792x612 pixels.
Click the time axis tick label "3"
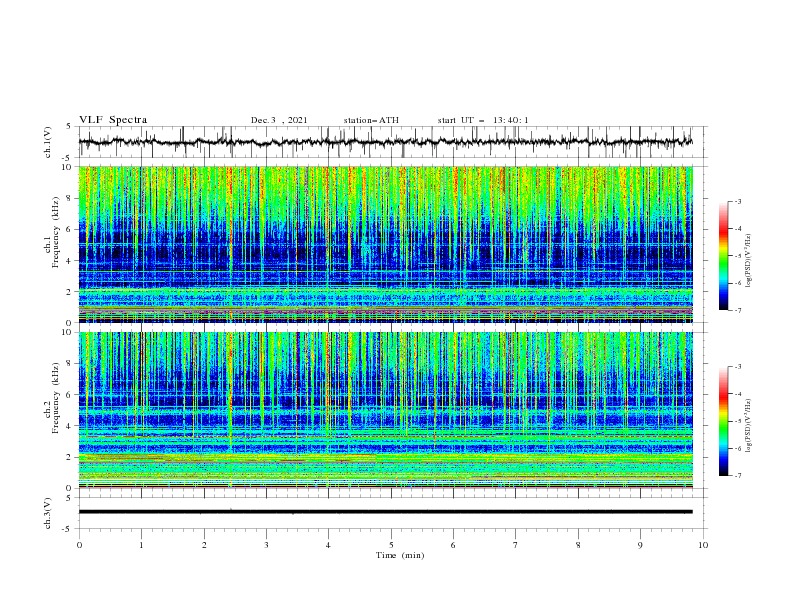click(x=266, y=545)
